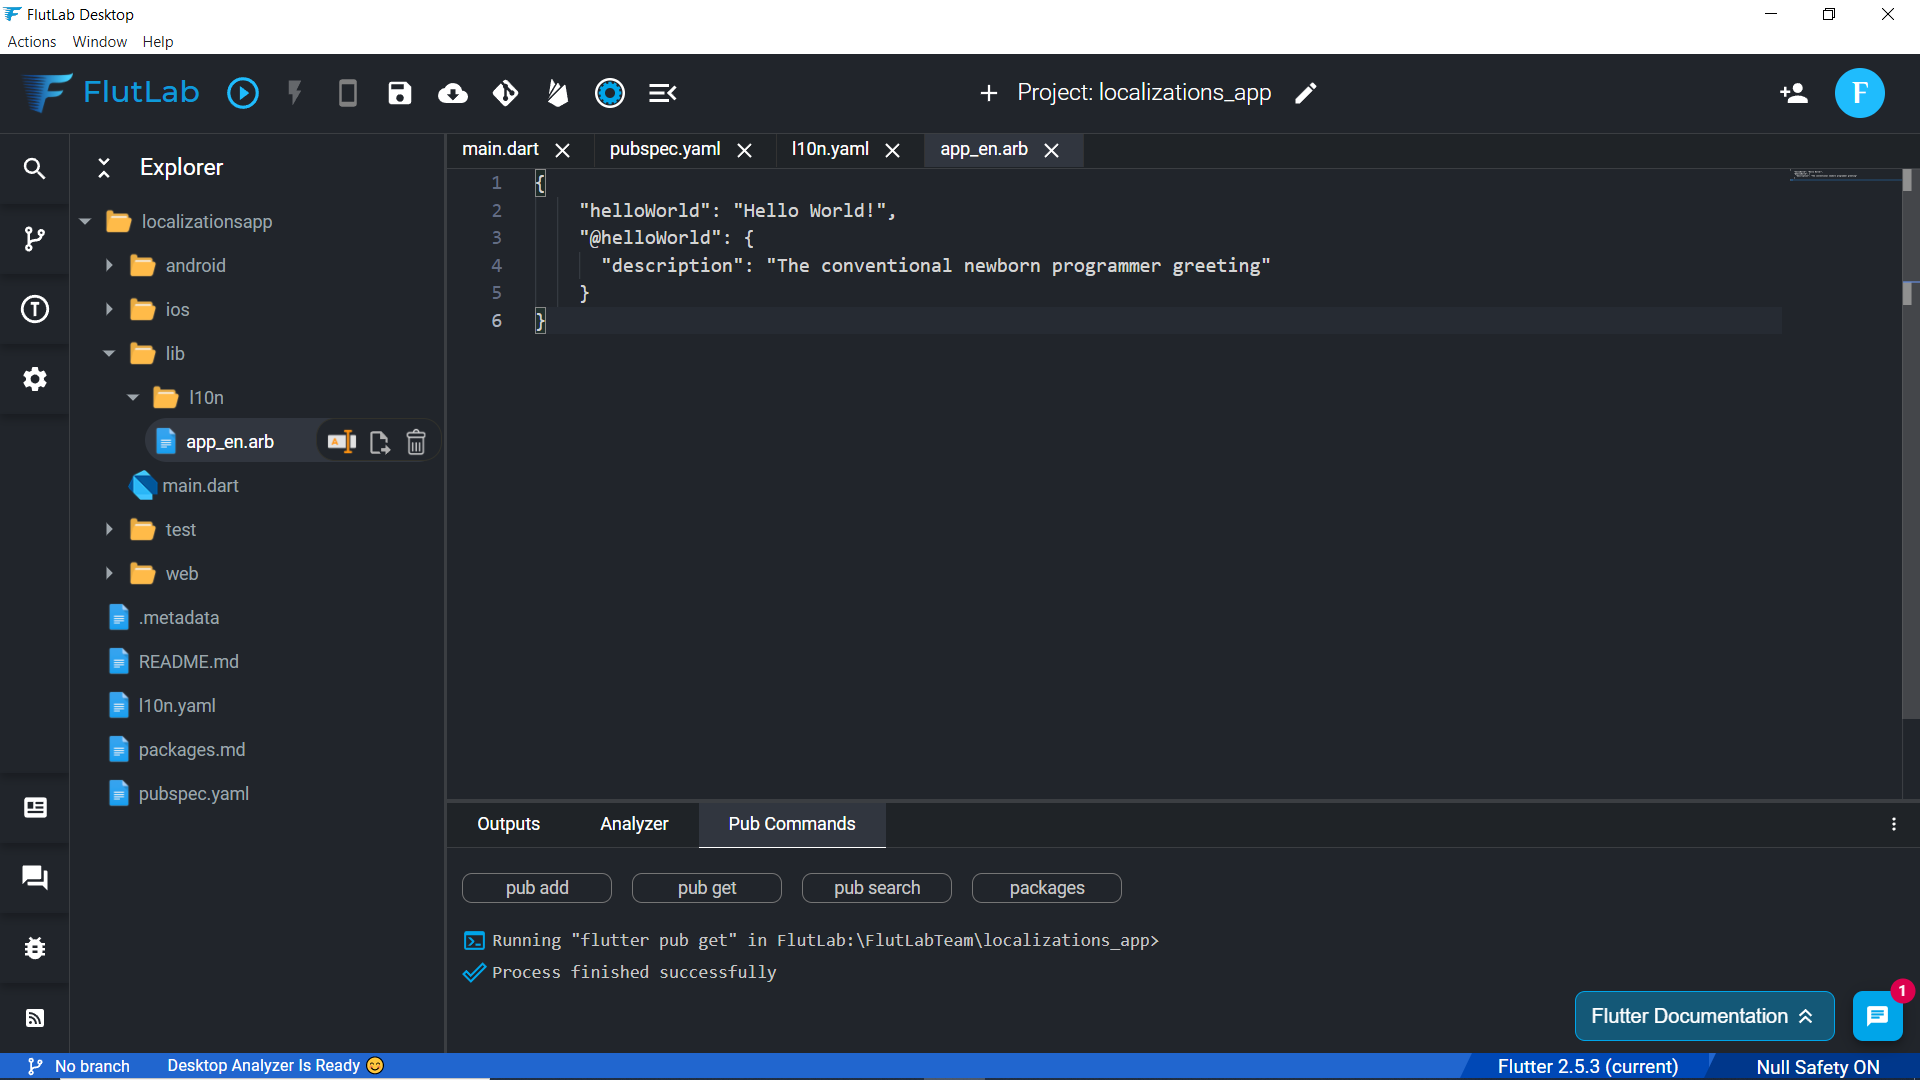Expand the android folder

[x=109, y=265]
